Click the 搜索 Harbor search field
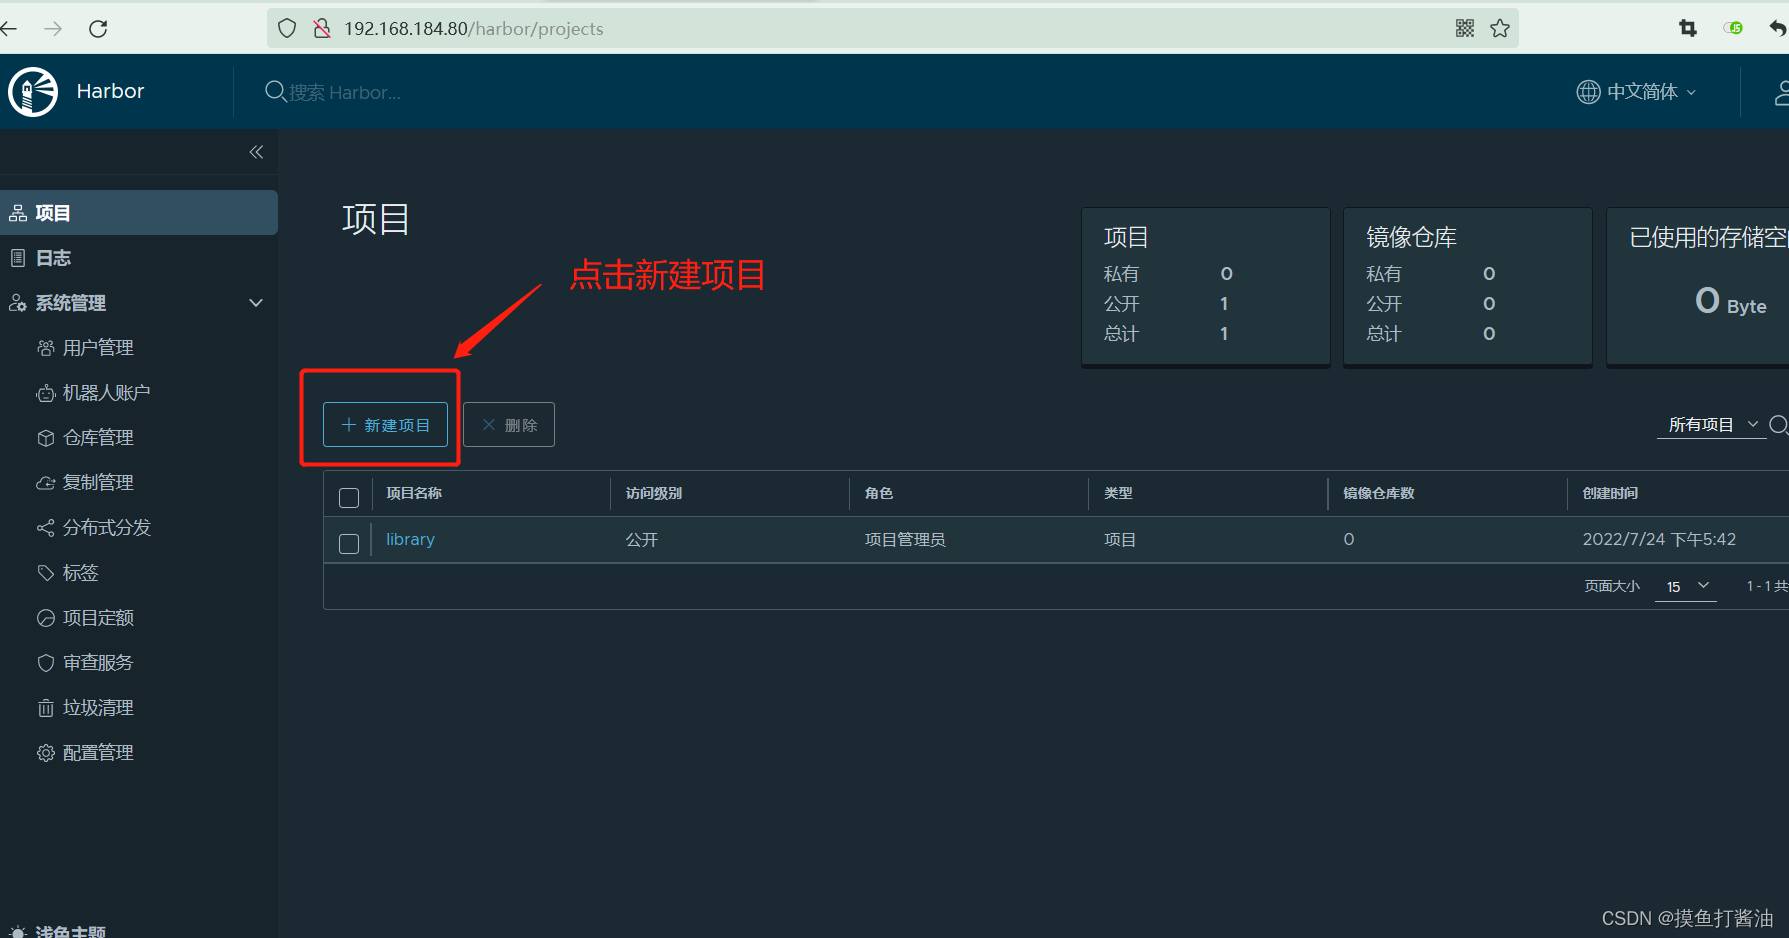1789x938 pixels. (345, 93)
